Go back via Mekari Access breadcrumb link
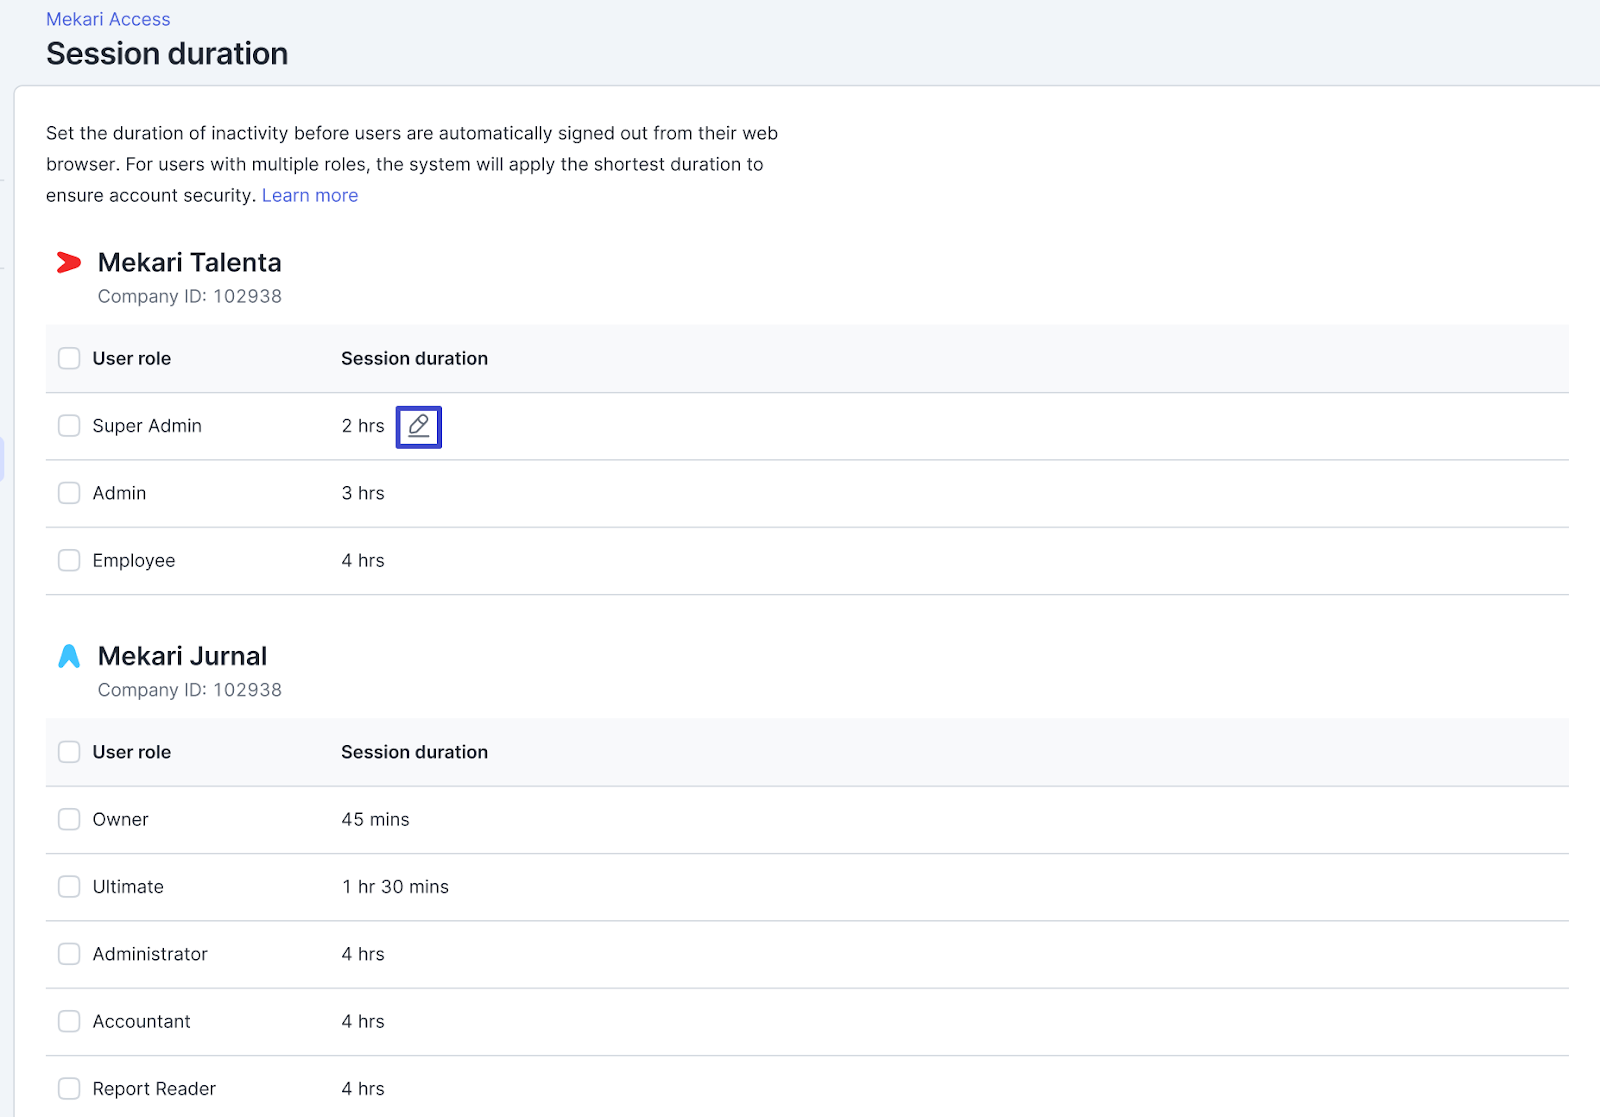Viewport: 1600px width, 1117px height. coord(108,19)
